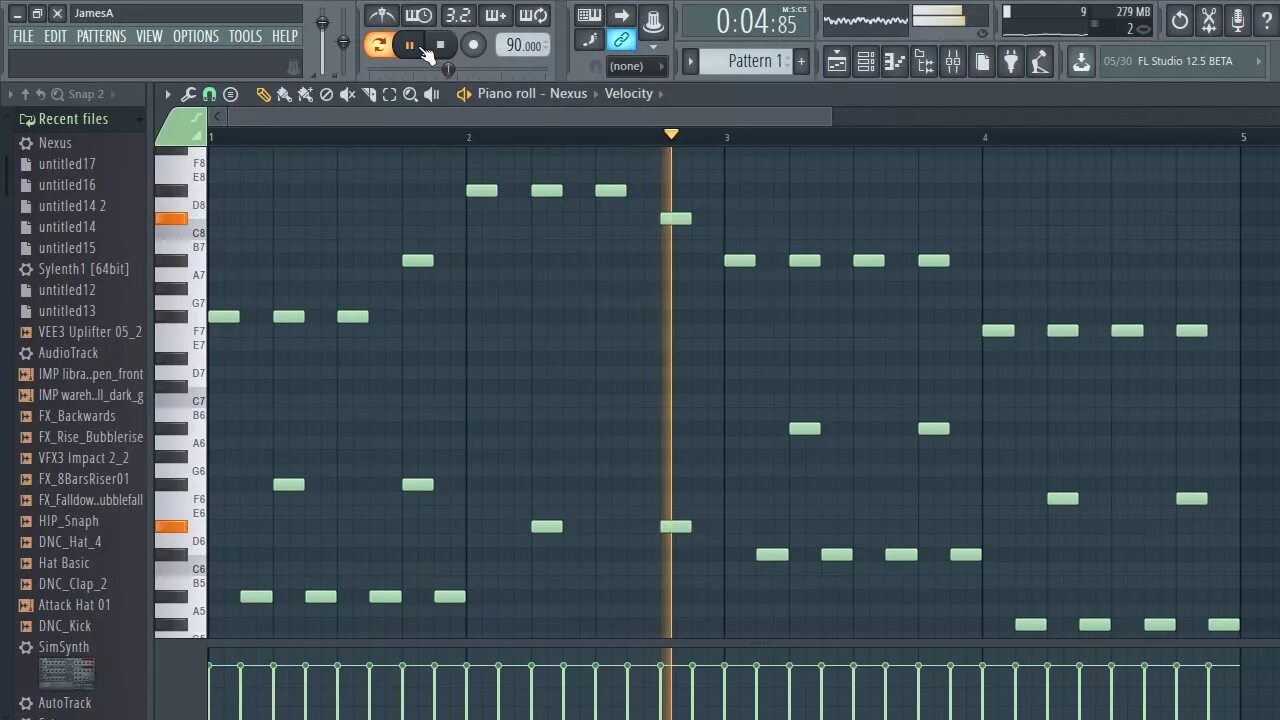Open the Stamp tool circle icon
Image resolution: width=1280 pixels, height=720 pixels.
[x=231, y=94]
